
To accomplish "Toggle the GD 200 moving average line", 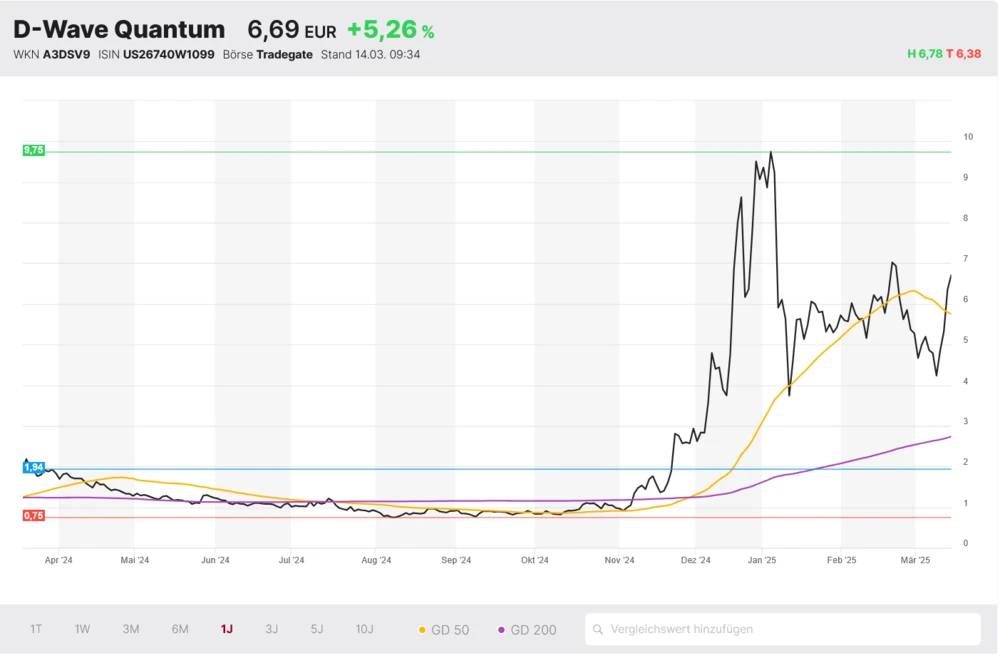I will [x=527, y=629].
